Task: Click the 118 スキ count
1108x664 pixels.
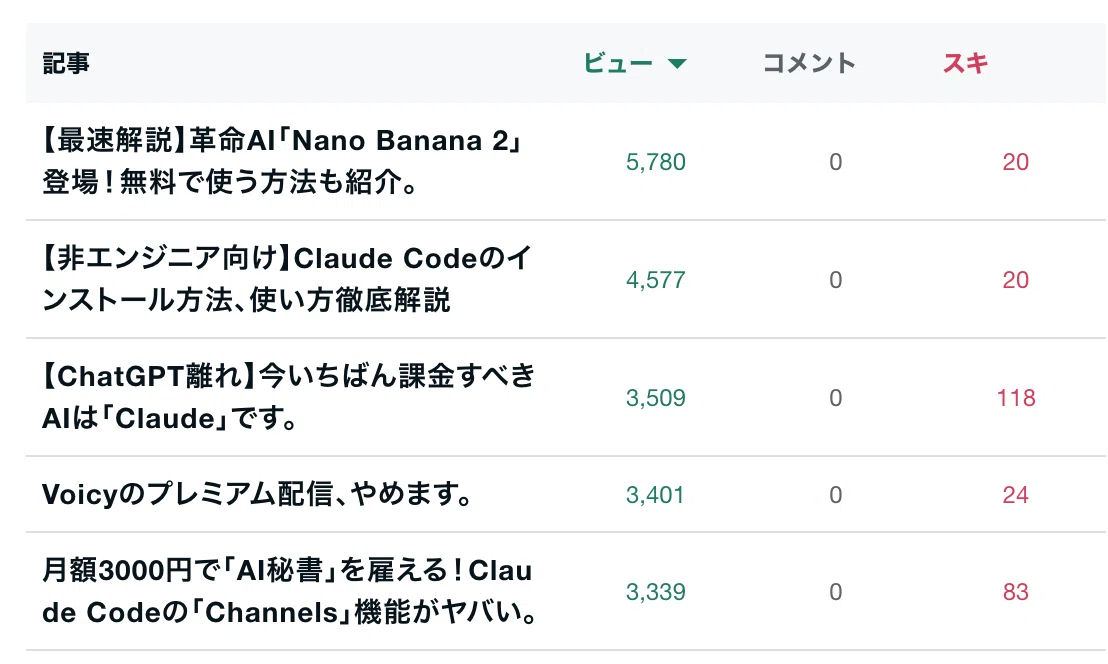Action: pyautogui.click(x=1016, y=398)
